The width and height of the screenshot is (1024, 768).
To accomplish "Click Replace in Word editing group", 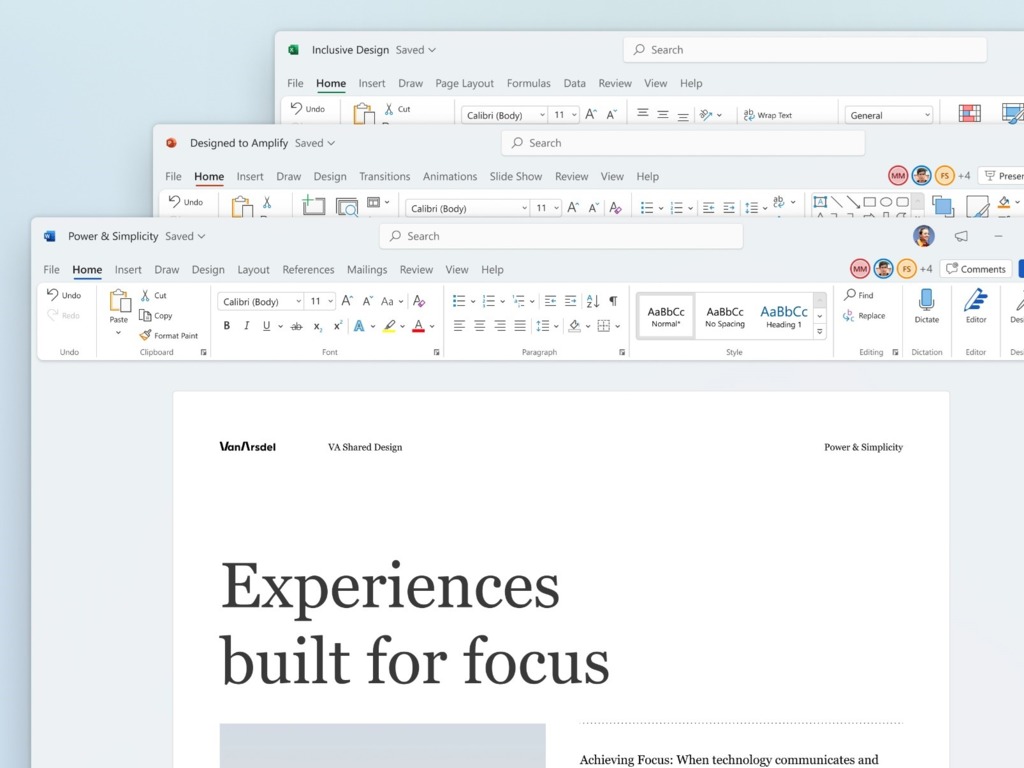I will (864, 315).
